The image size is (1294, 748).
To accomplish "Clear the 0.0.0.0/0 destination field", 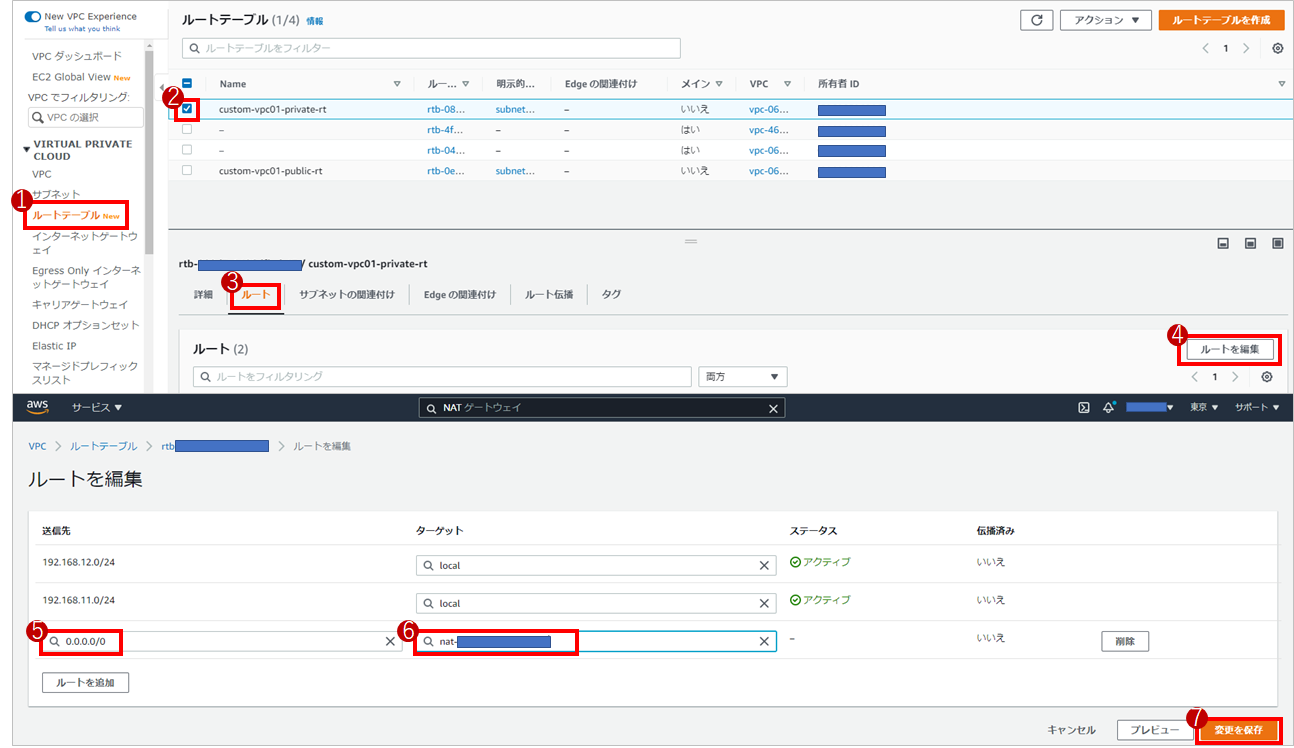I will 390,642.
